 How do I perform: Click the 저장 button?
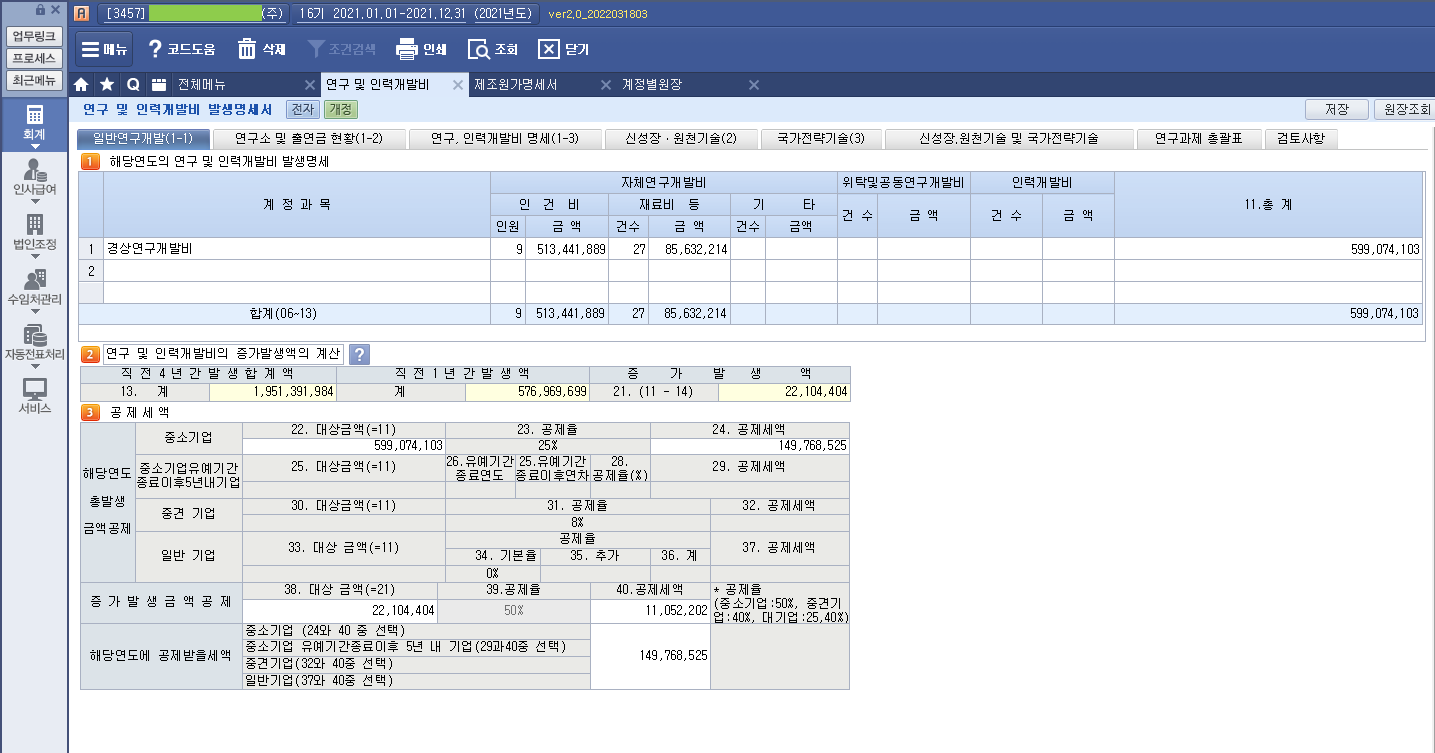[1336, 109]
